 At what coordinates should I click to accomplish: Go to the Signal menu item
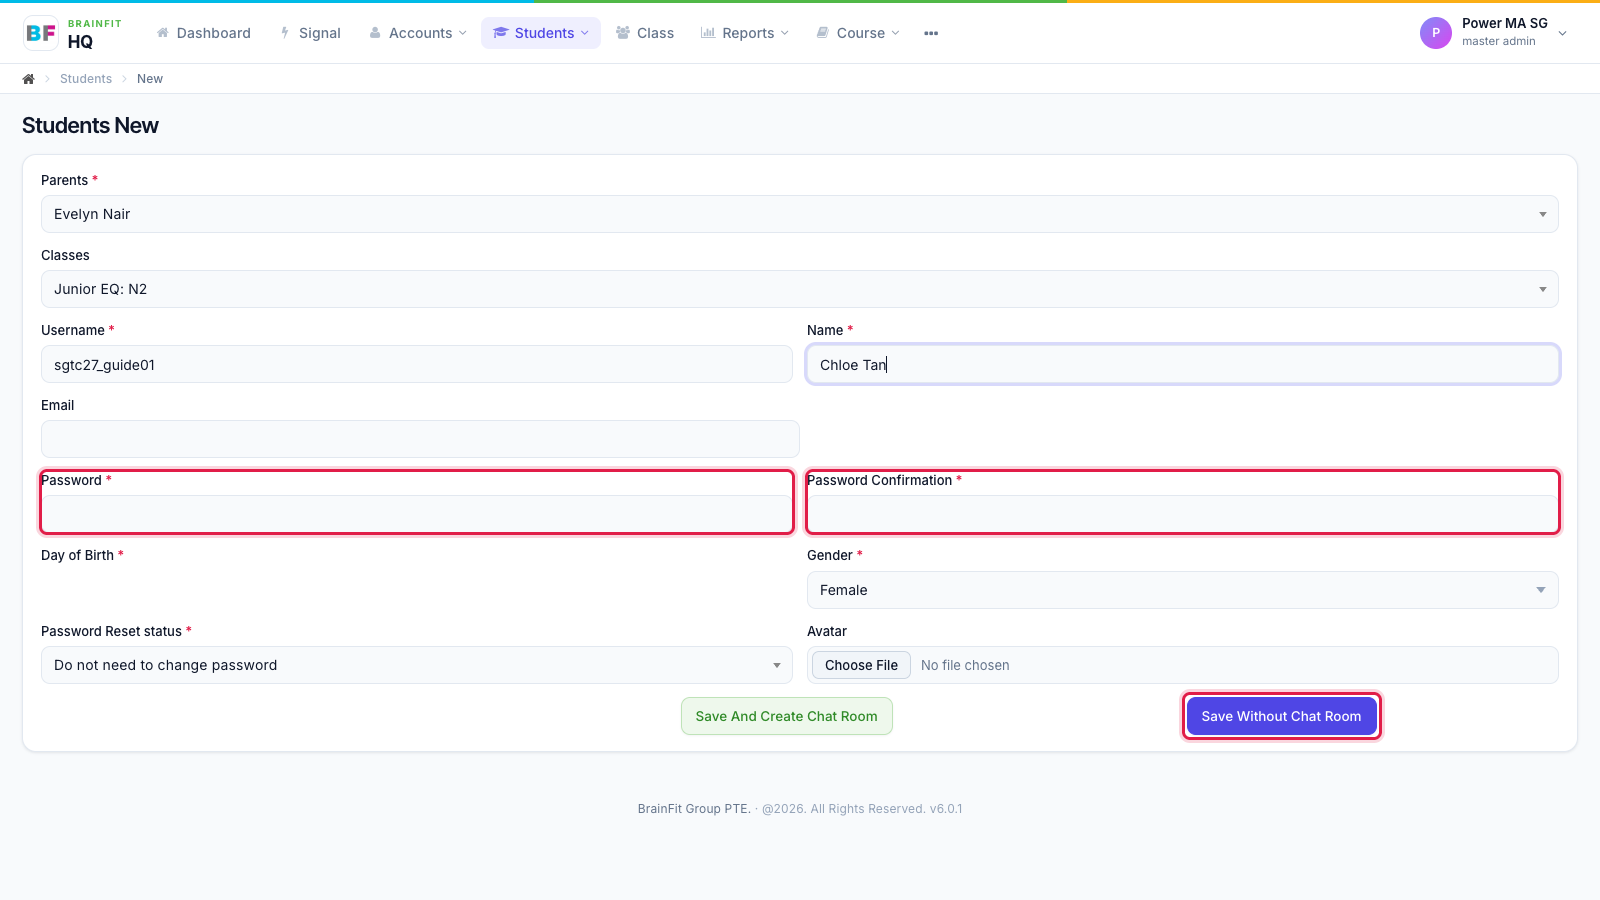coord(310,33)
